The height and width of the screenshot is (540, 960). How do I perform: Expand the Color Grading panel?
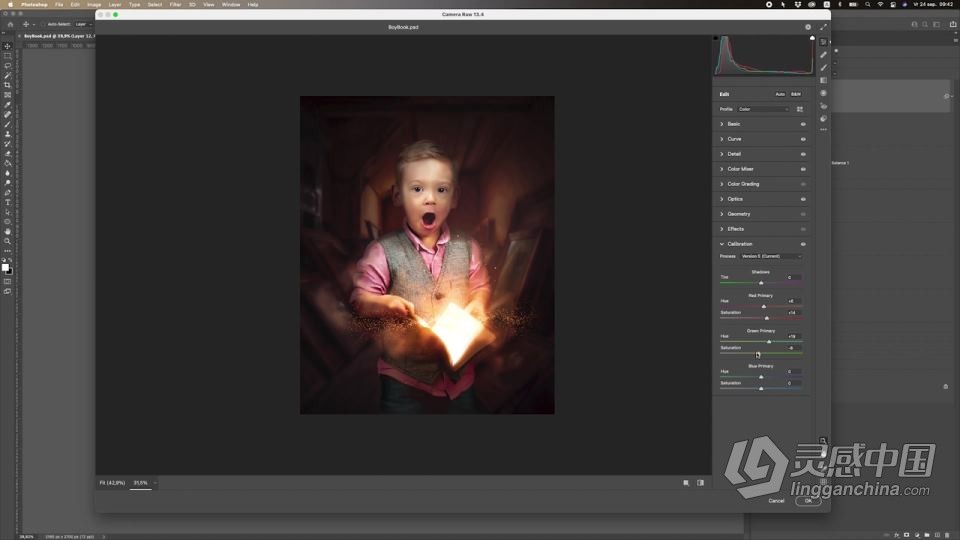click(722, 184)
